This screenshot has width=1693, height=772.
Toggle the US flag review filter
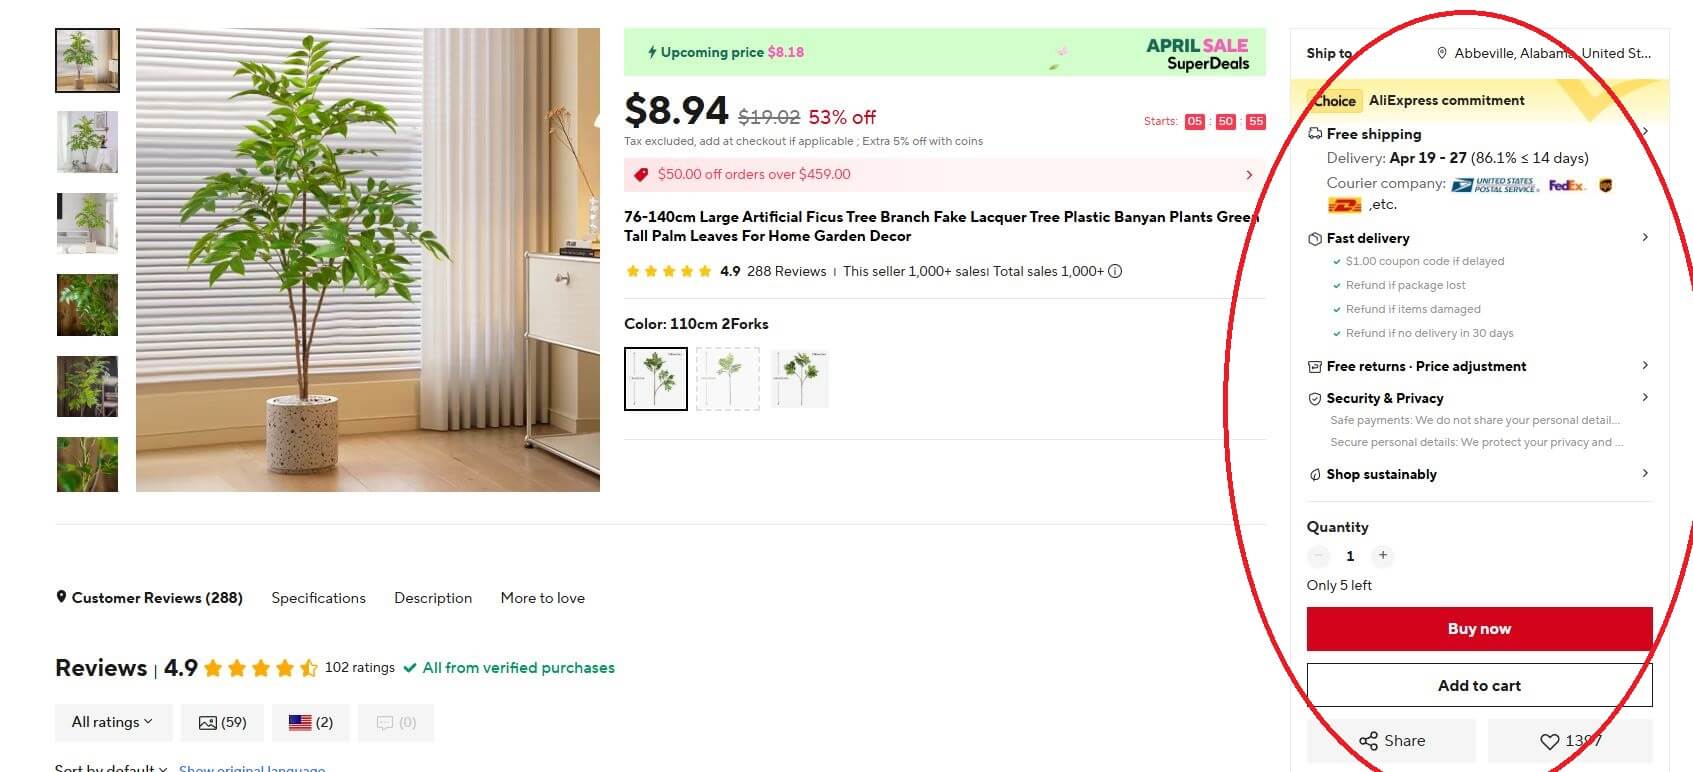(x=298, y=722)
